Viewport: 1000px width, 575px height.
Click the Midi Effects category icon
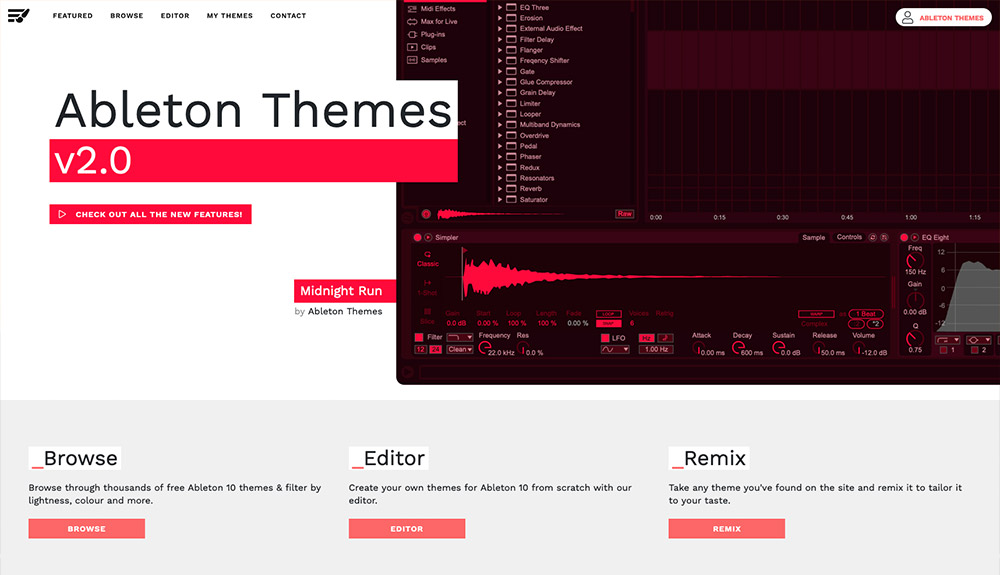412,8
